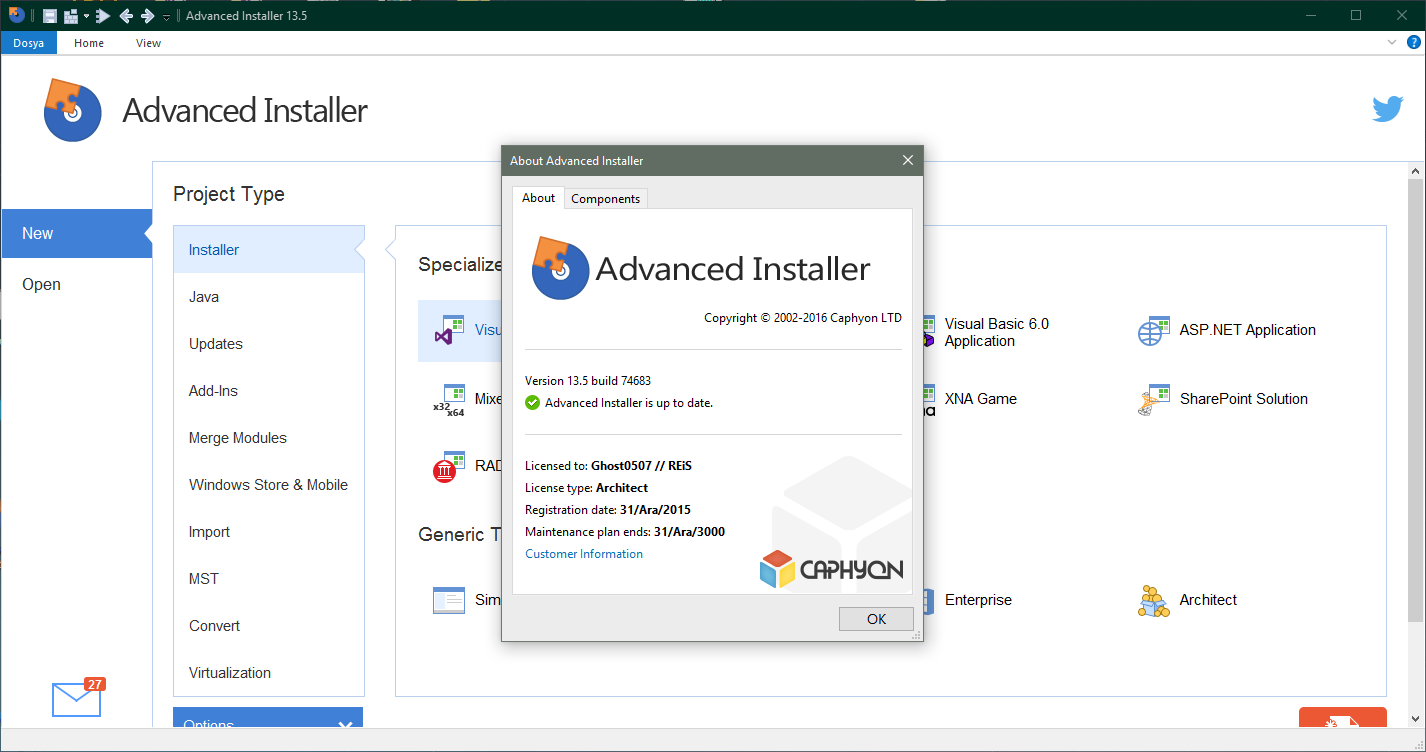1426x752 pixels.
Task: Select the Mixed x32/x64 template icon
Action: click(449, 400)
